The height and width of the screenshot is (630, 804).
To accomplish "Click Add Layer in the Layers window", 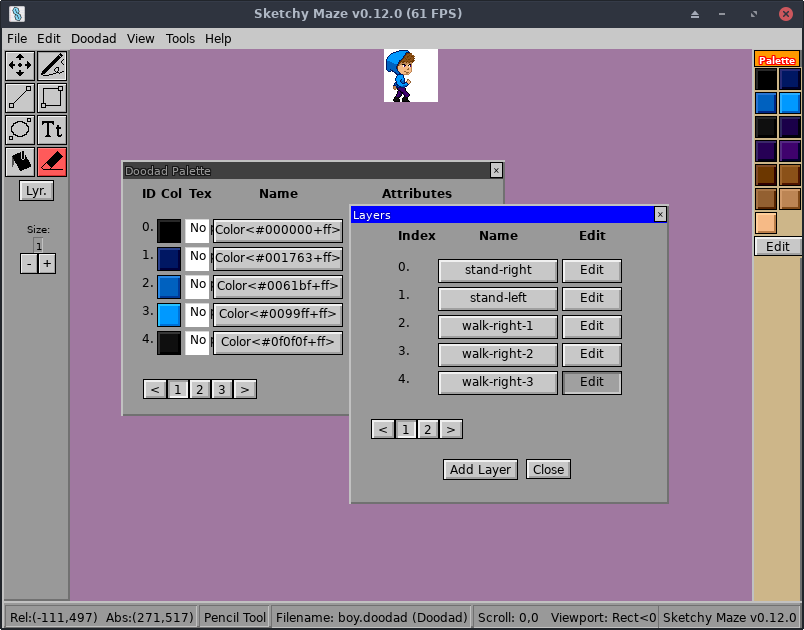I will [x=480, y=469].
